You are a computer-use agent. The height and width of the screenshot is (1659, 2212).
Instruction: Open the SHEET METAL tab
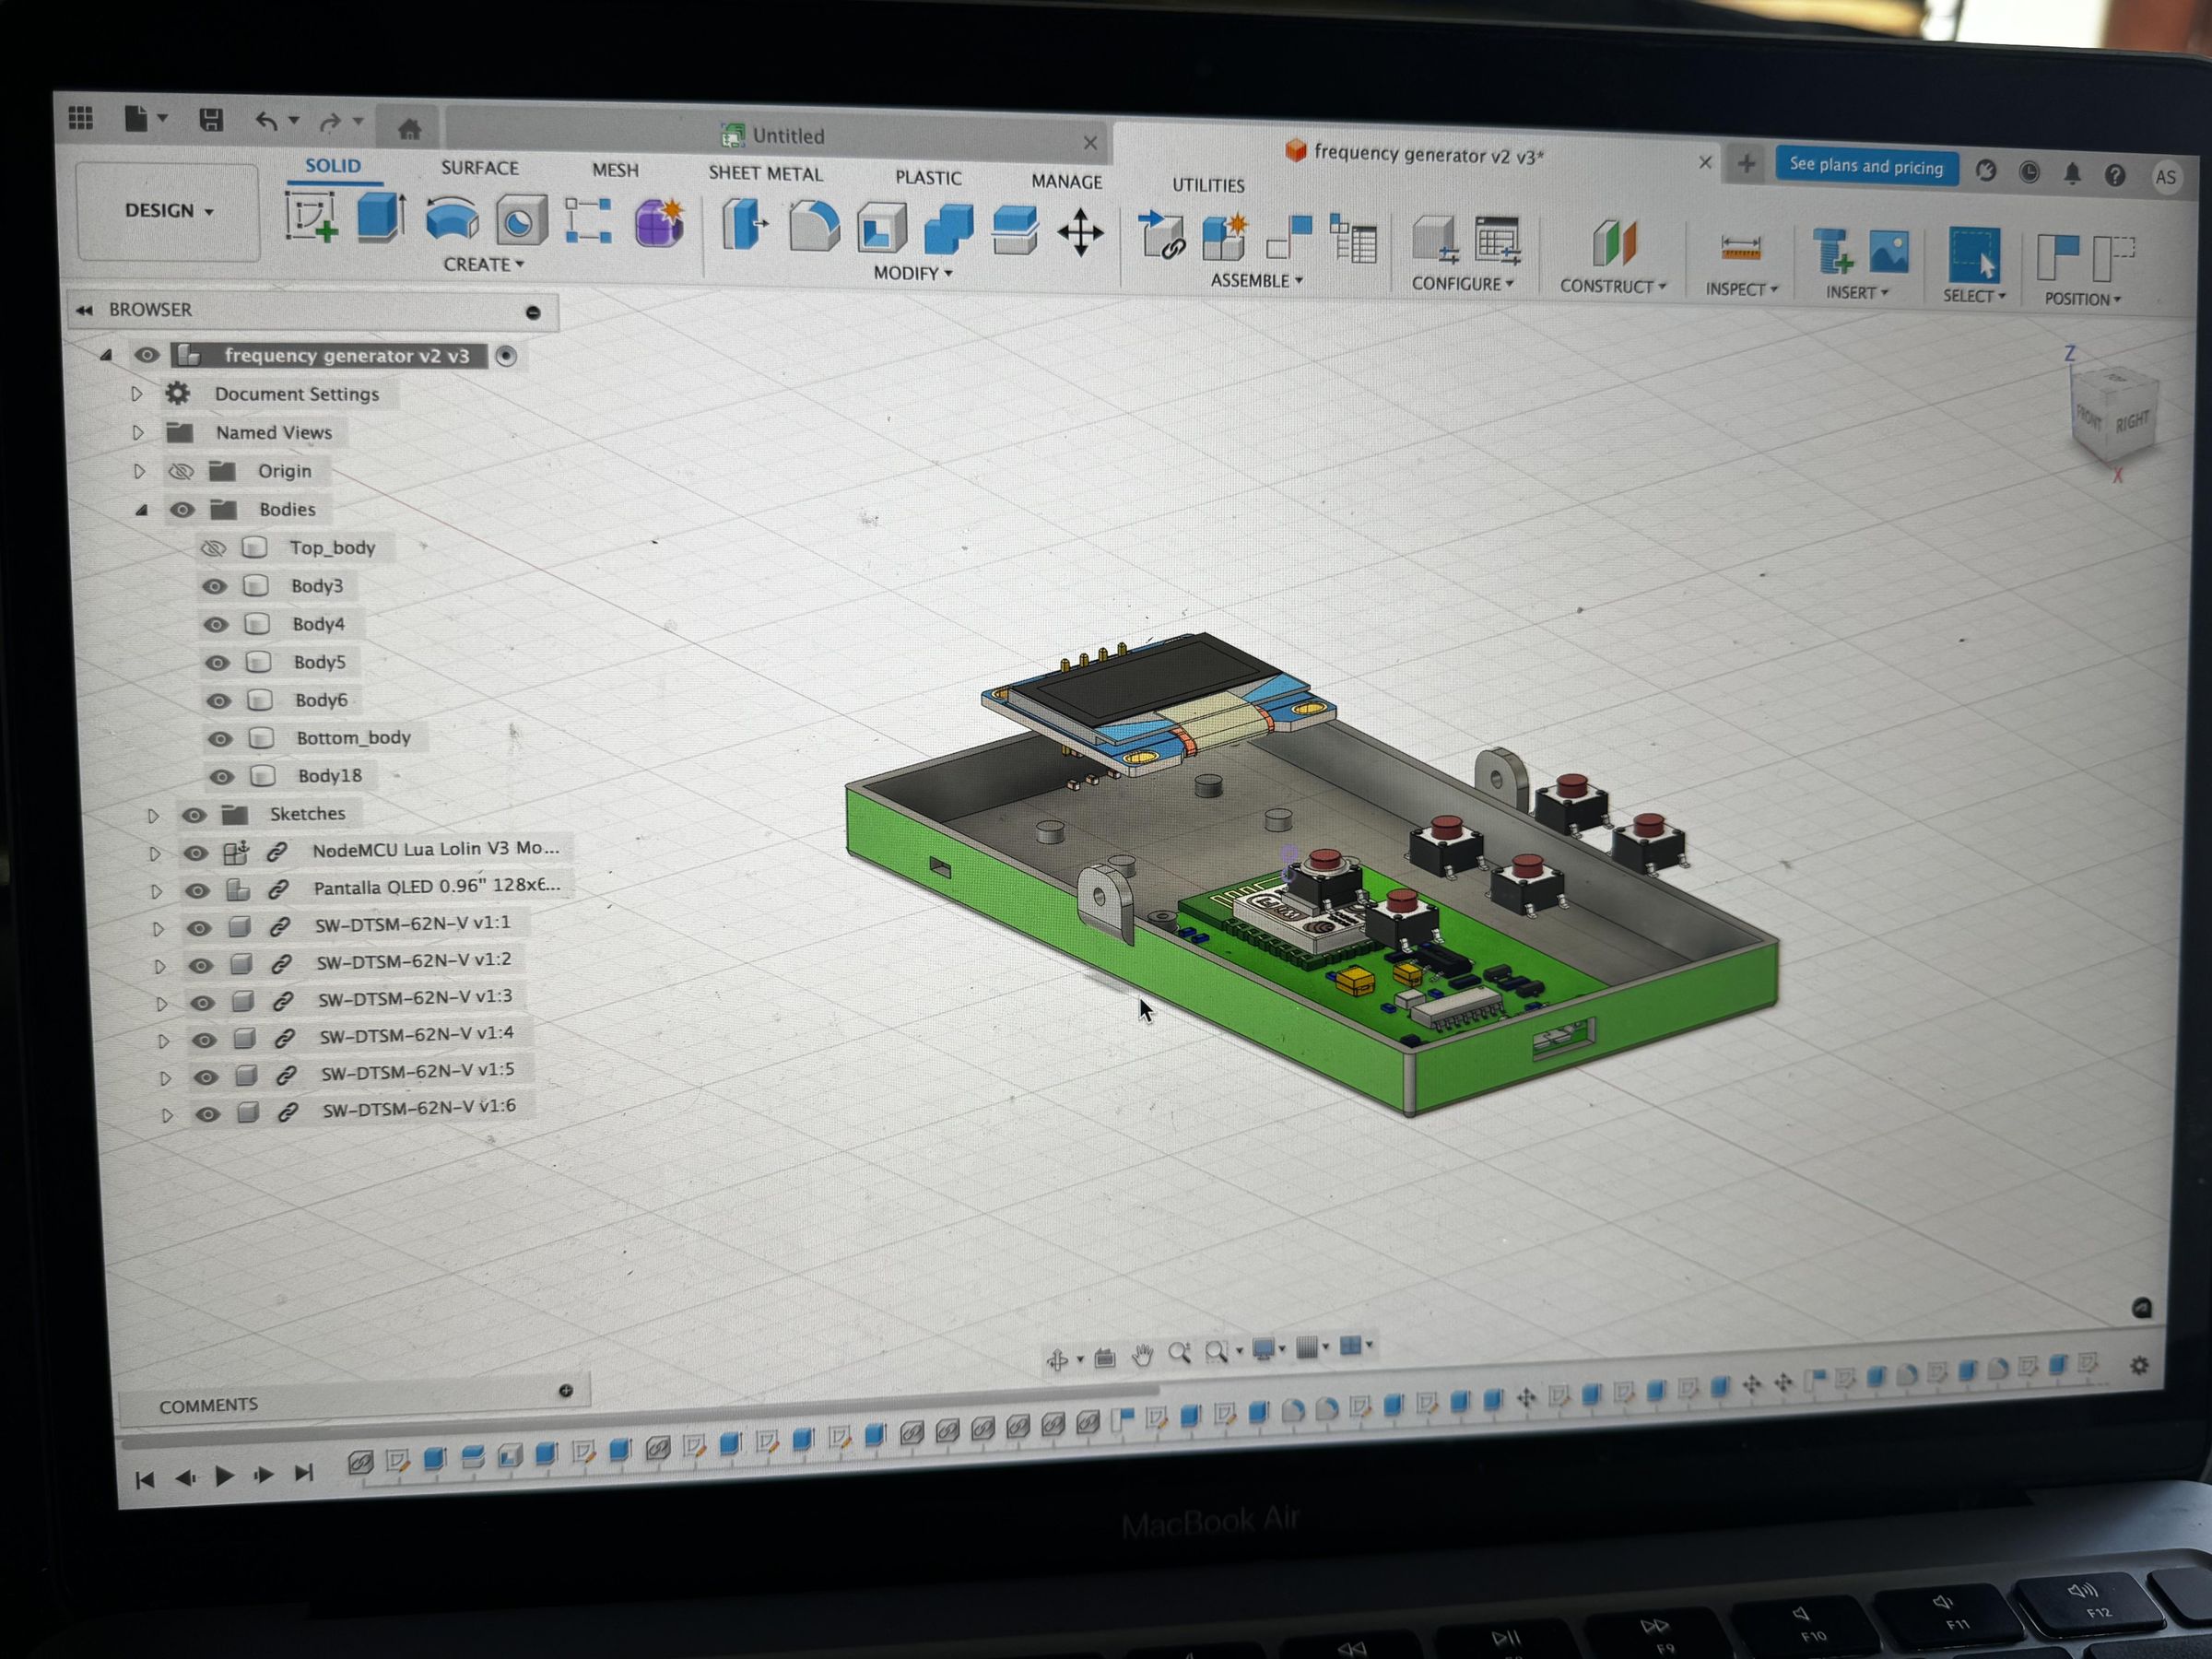[x=765, y=174]
